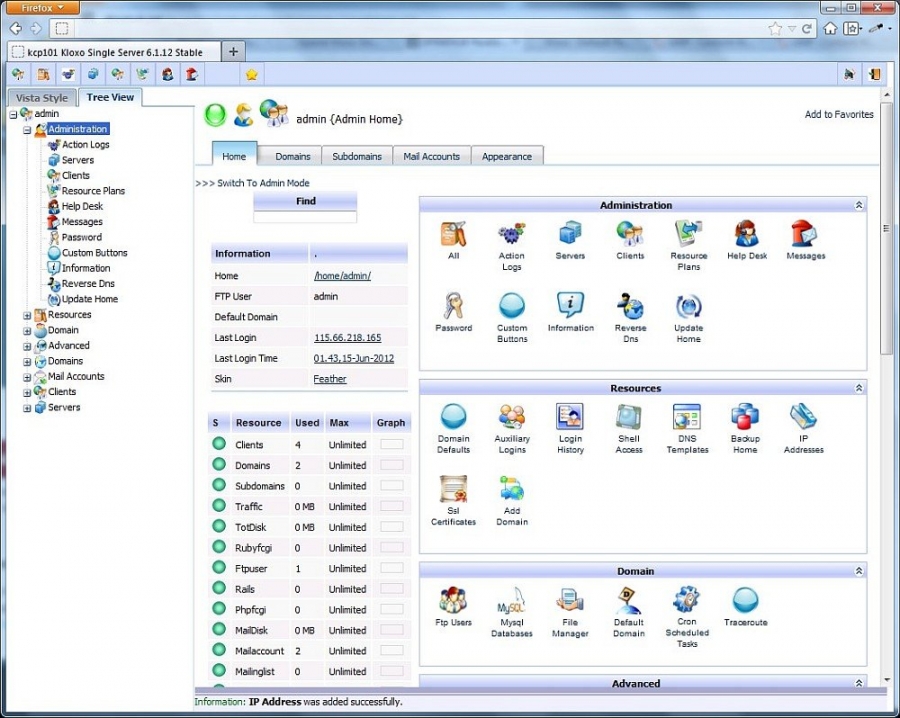The image size is (900, 718).
Task: Open the /home/admin/ home directory link
Action: pyautogui.click(x=342, y=276)
